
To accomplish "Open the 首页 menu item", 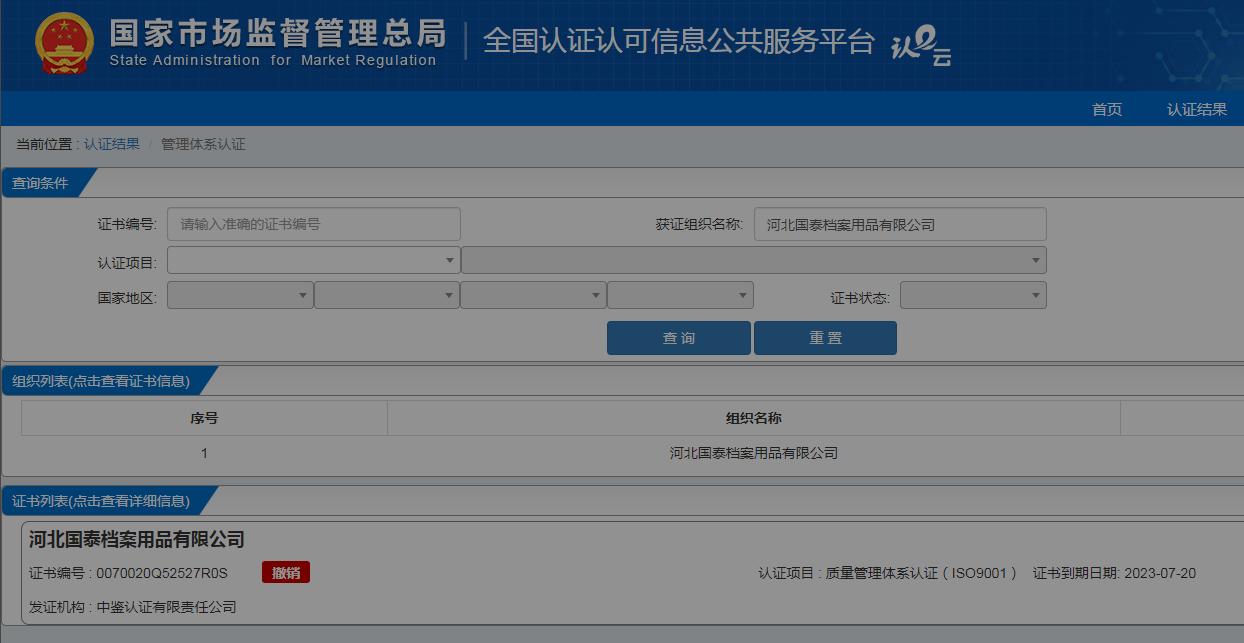I will pos(1107,110).
